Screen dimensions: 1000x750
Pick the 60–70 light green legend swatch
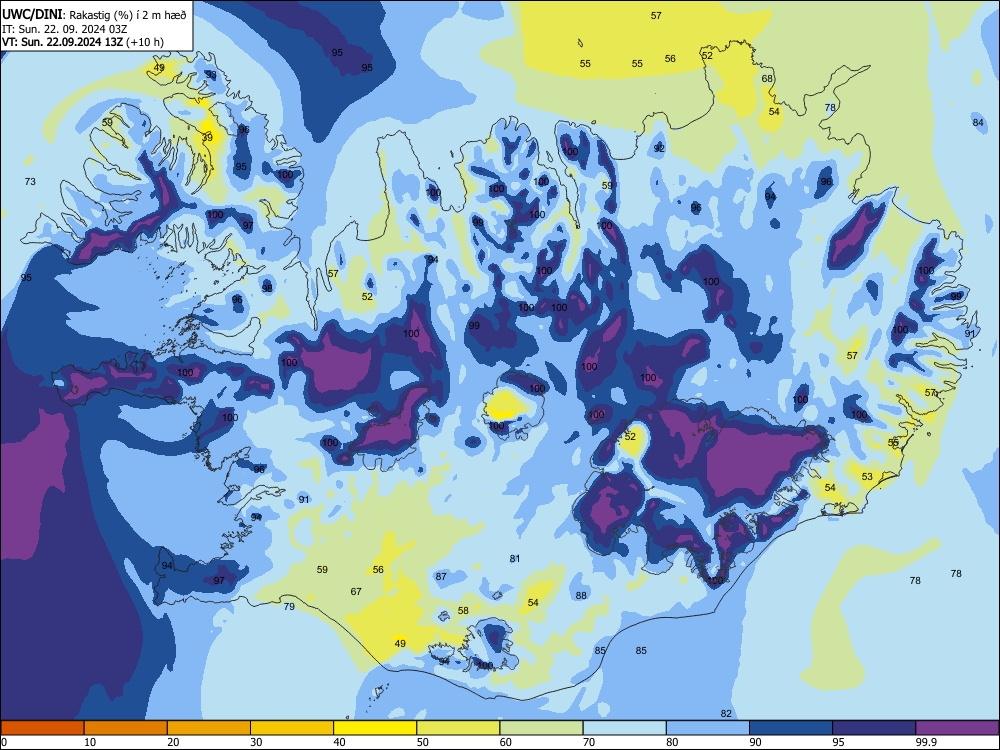point(541,728)
